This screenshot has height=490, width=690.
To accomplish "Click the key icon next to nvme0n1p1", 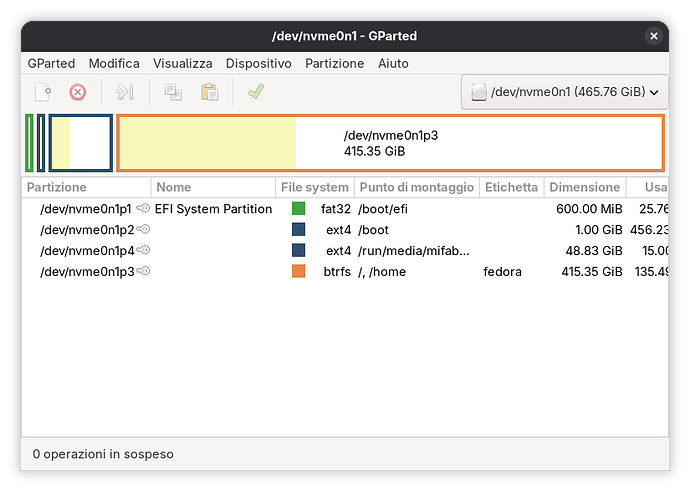I will tap(143, 208).
